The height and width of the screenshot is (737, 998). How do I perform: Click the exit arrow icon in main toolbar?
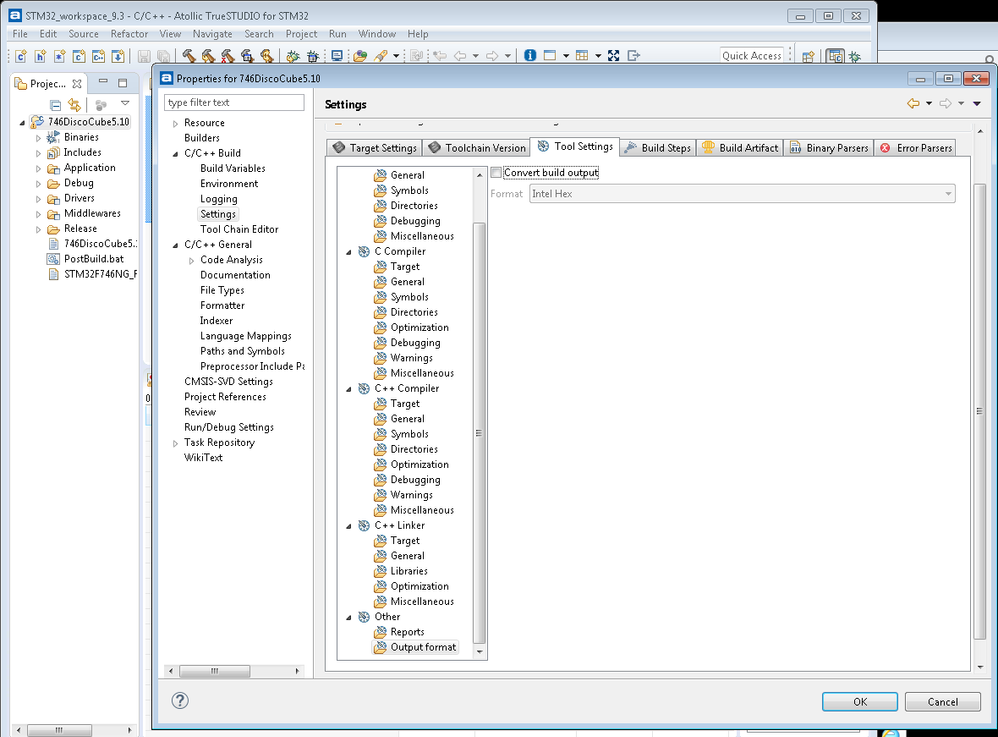tap(634, 55)
